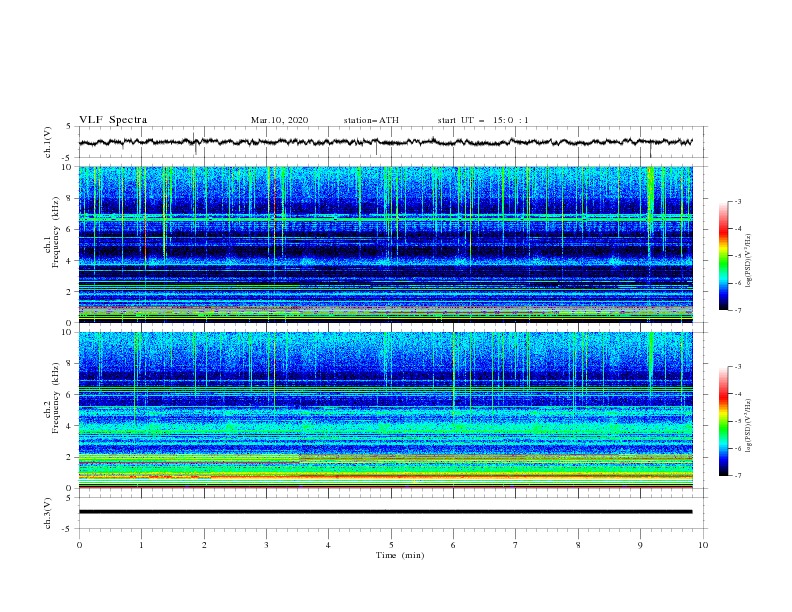Select the log(PSD) label beside the ch.1 colorbar
Image resolution: width=792 pixels, height=612 pixels.
tap(748, 261)
